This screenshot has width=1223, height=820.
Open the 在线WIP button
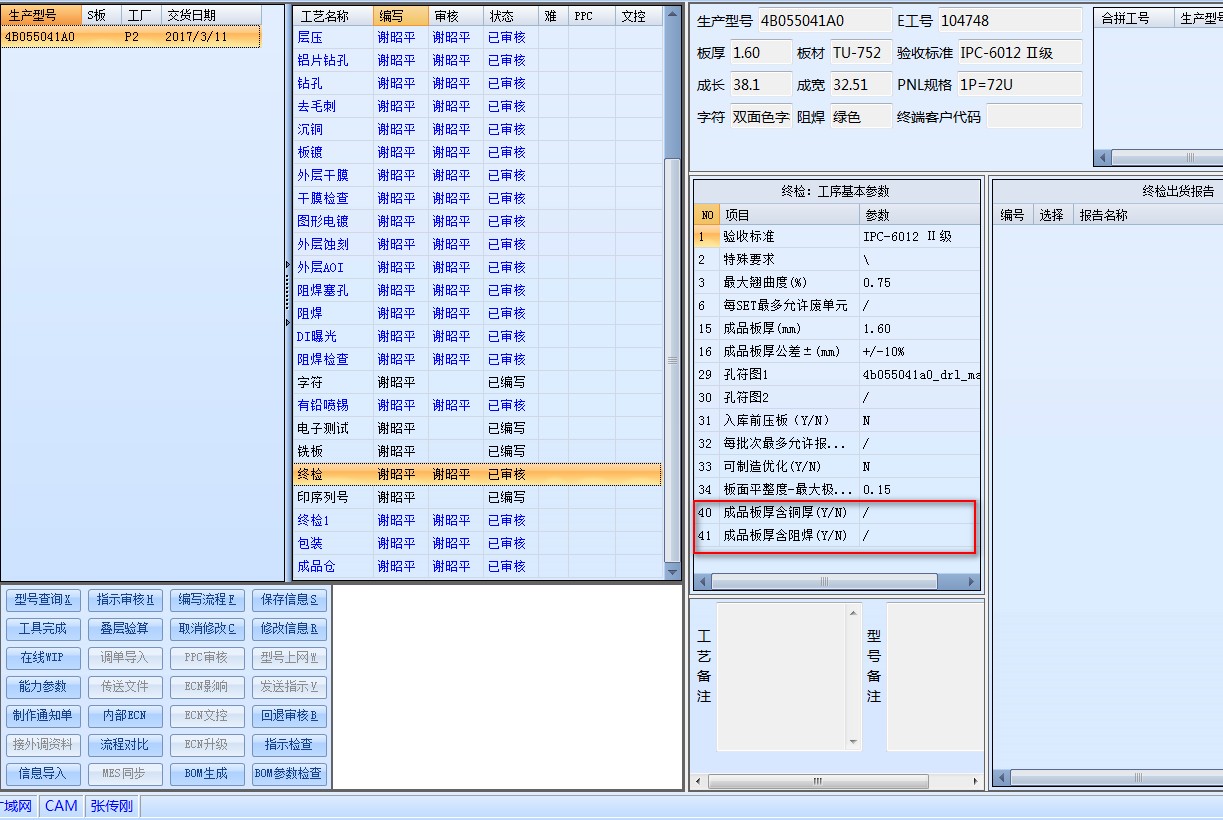[x=44, y=658]
